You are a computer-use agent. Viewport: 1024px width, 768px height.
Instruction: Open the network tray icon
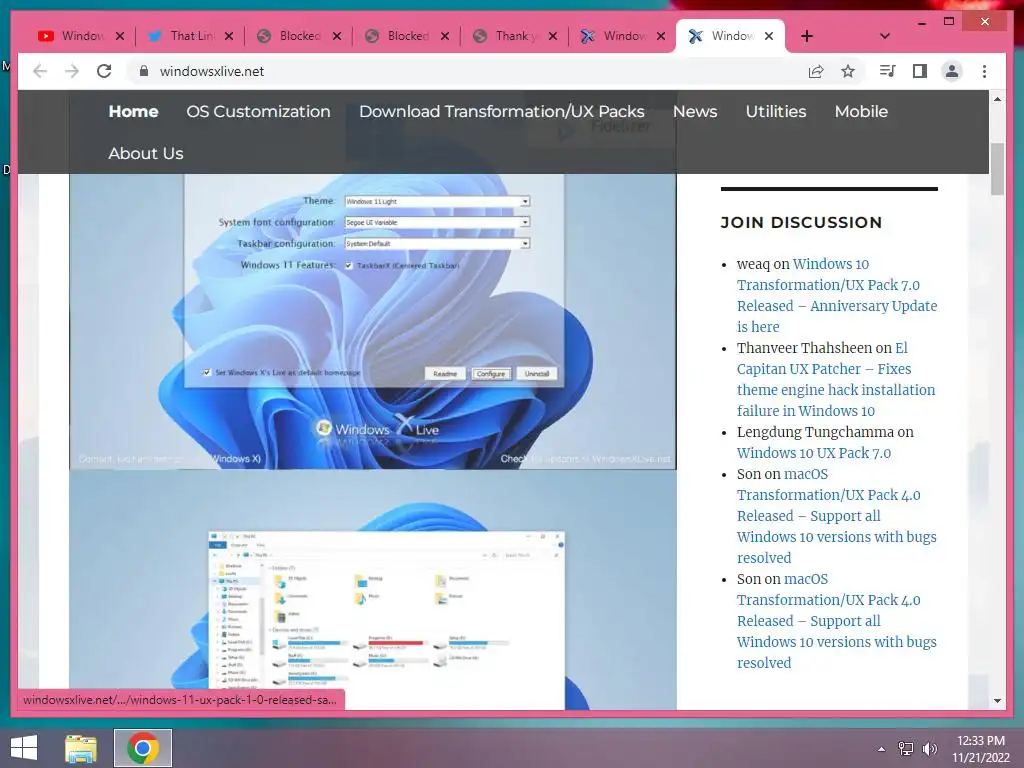[x=905, y=748]
